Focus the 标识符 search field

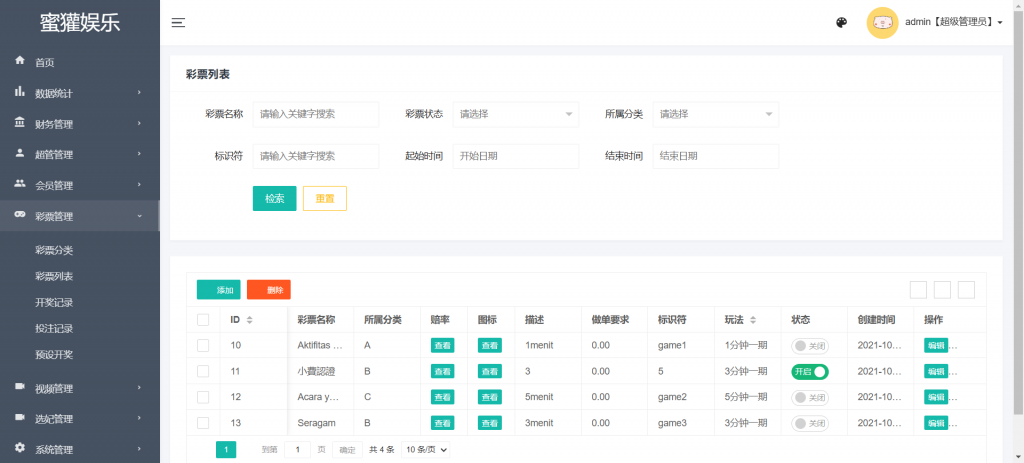[315, 156]
